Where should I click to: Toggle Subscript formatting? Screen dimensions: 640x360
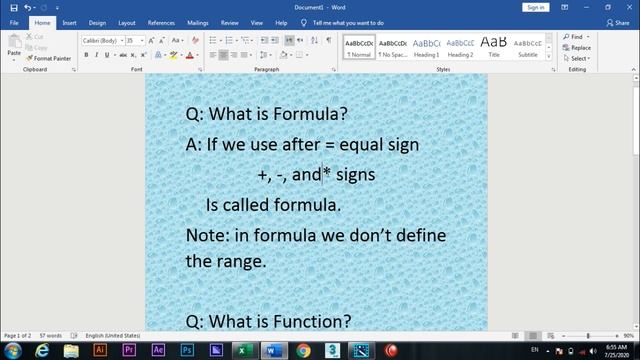pyautogui.click(x=133, y=55)
